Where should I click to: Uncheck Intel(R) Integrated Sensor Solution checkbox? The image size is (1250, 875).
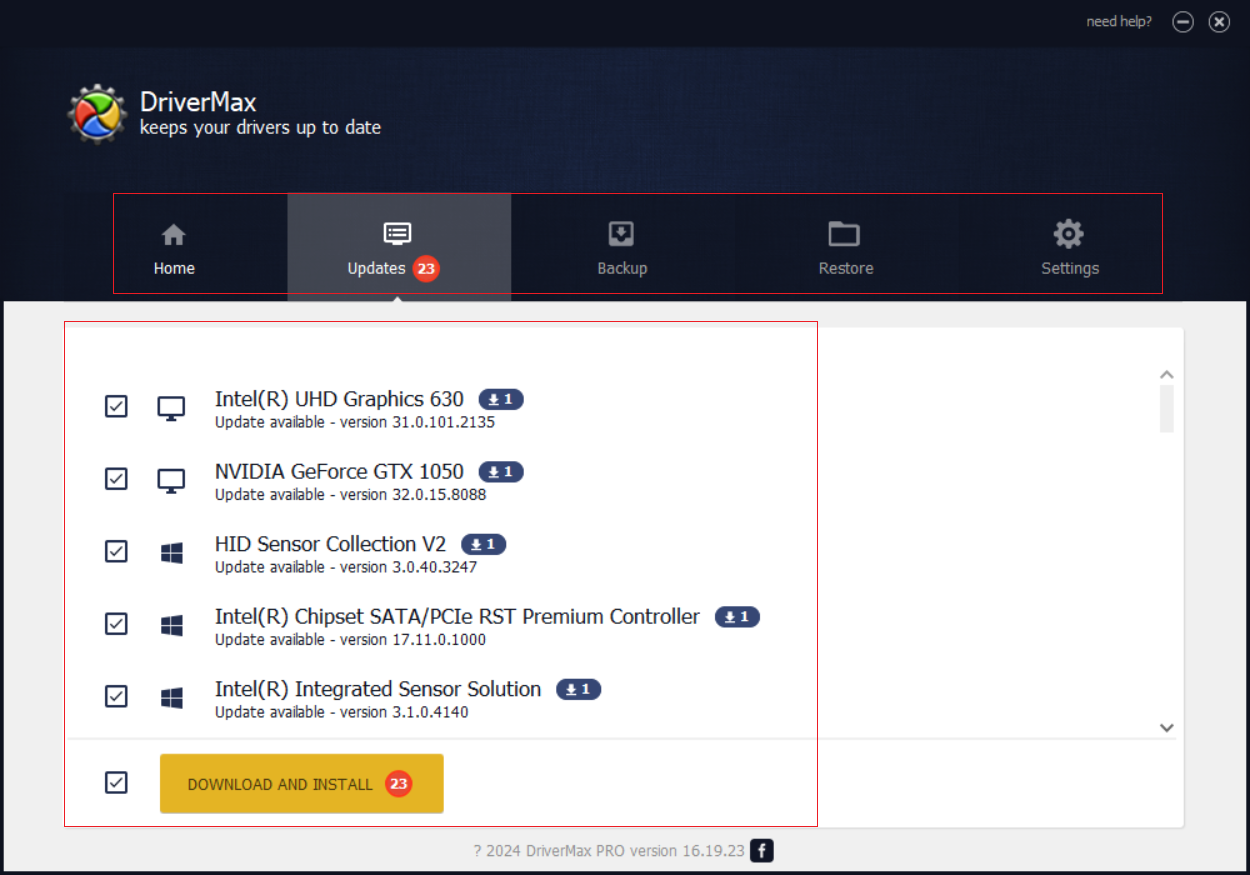pos(116,696)
